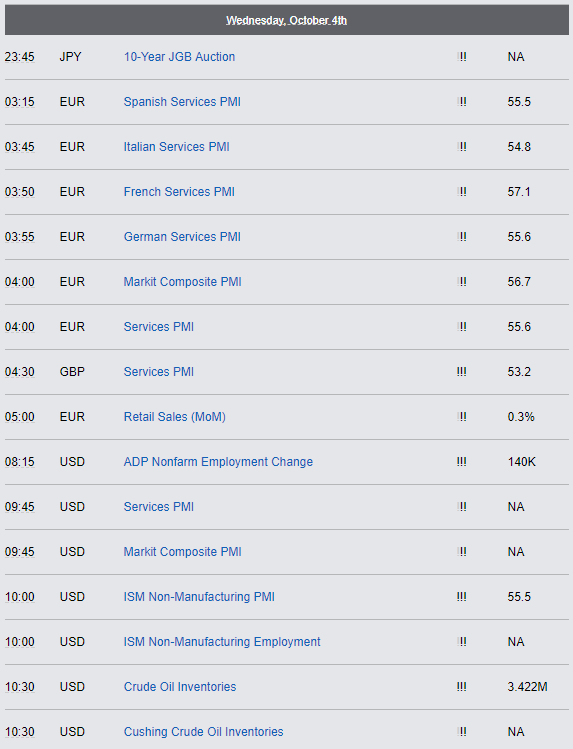The image size is (573, 749).
Task: Click the importance icon for ISM Non-Manufacturing PMI
Action: click(461, 597)
